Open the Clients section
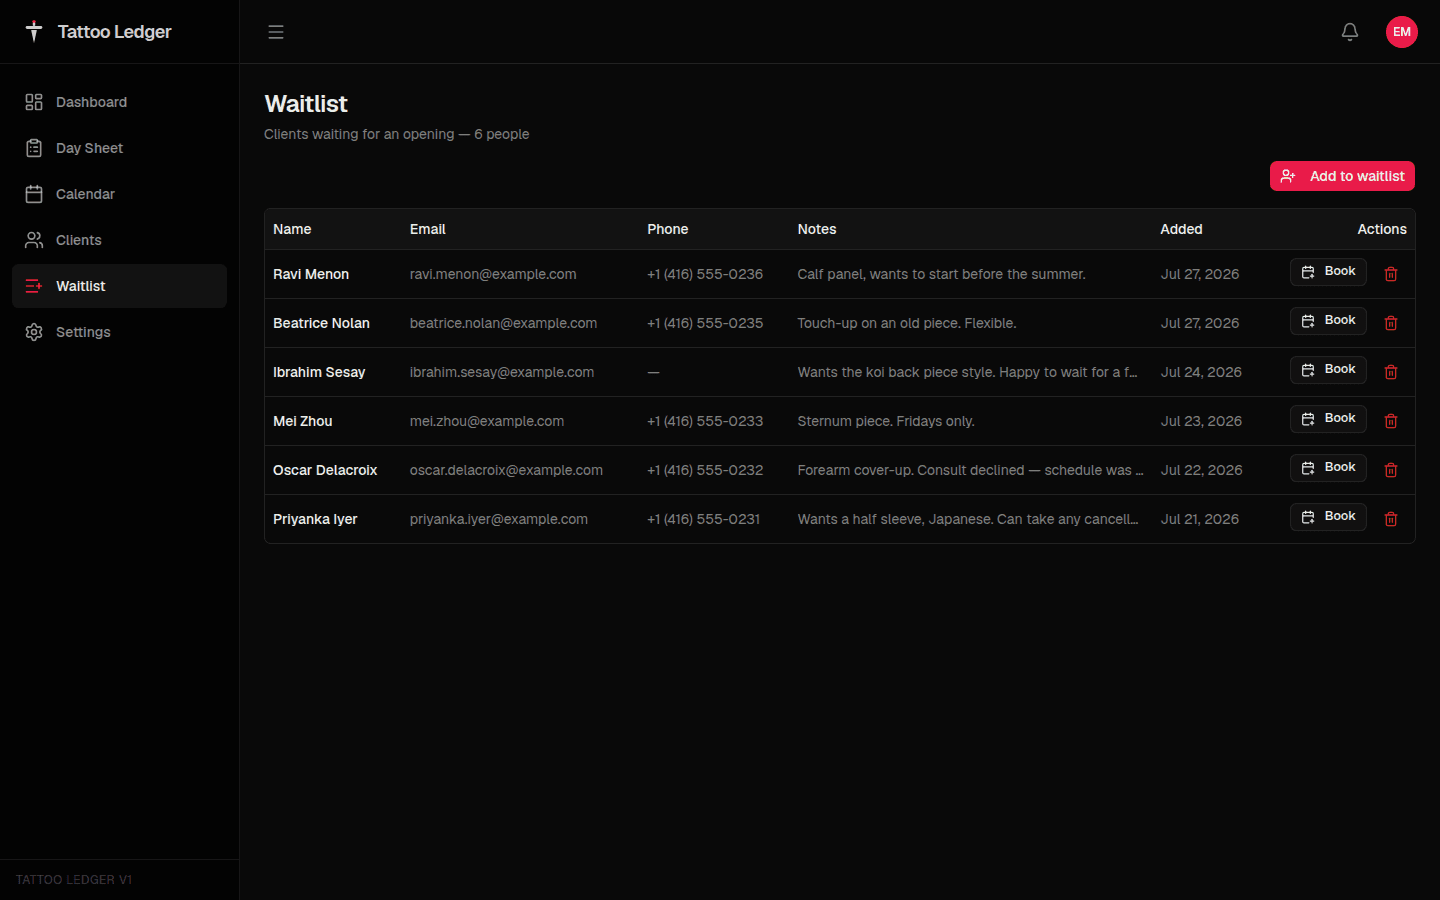 (119, 240)
